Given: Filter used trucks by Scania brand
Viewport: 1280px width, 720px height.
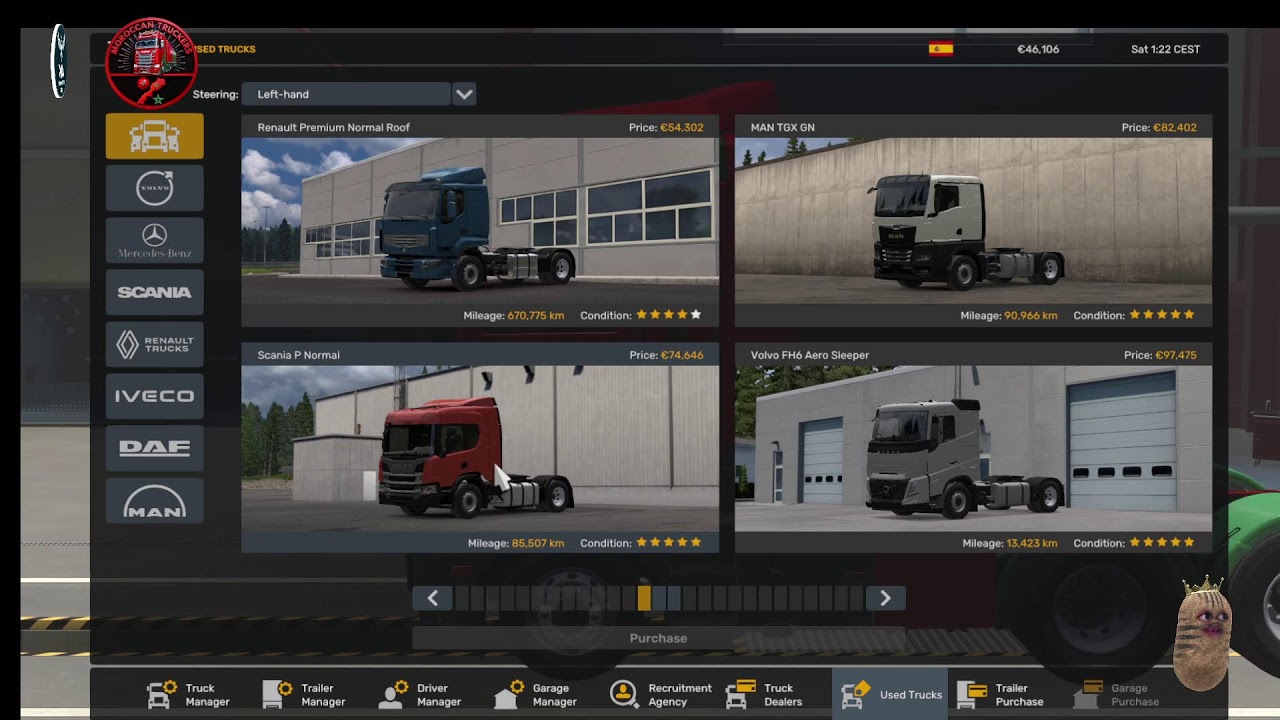Looking at the screenshot, I should [154, 292].
